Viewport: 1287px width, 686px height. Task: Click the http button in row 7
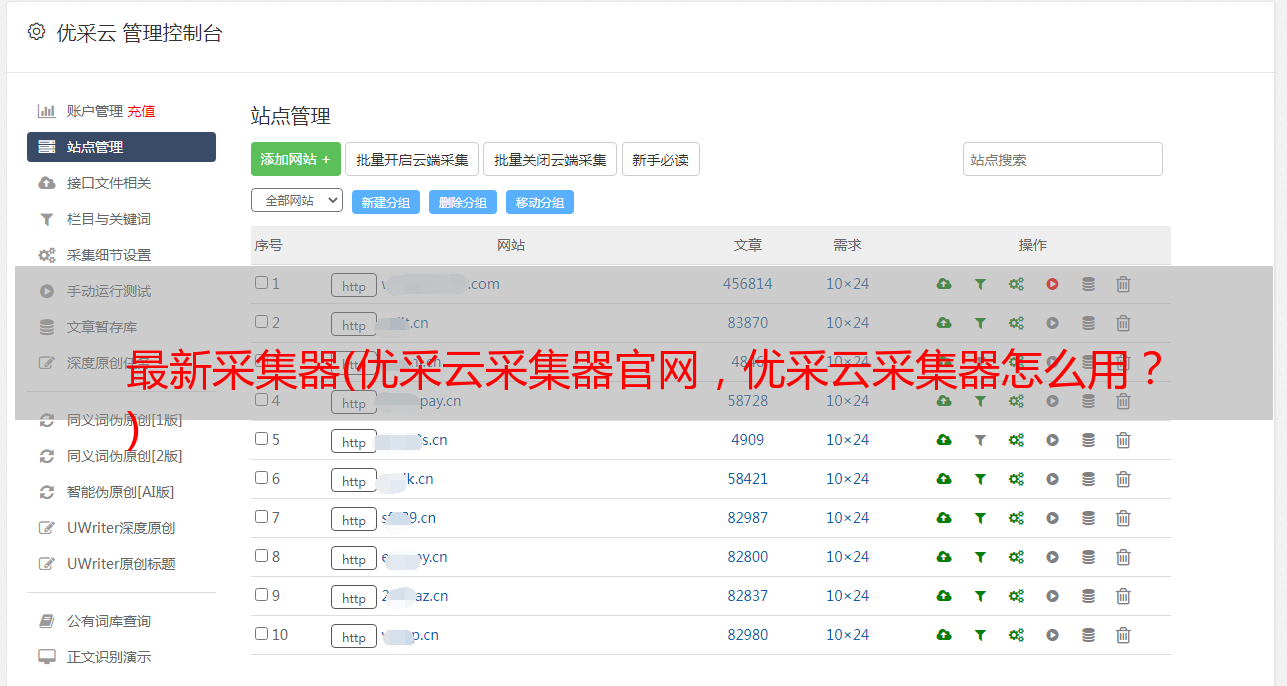tap(354, 519)
